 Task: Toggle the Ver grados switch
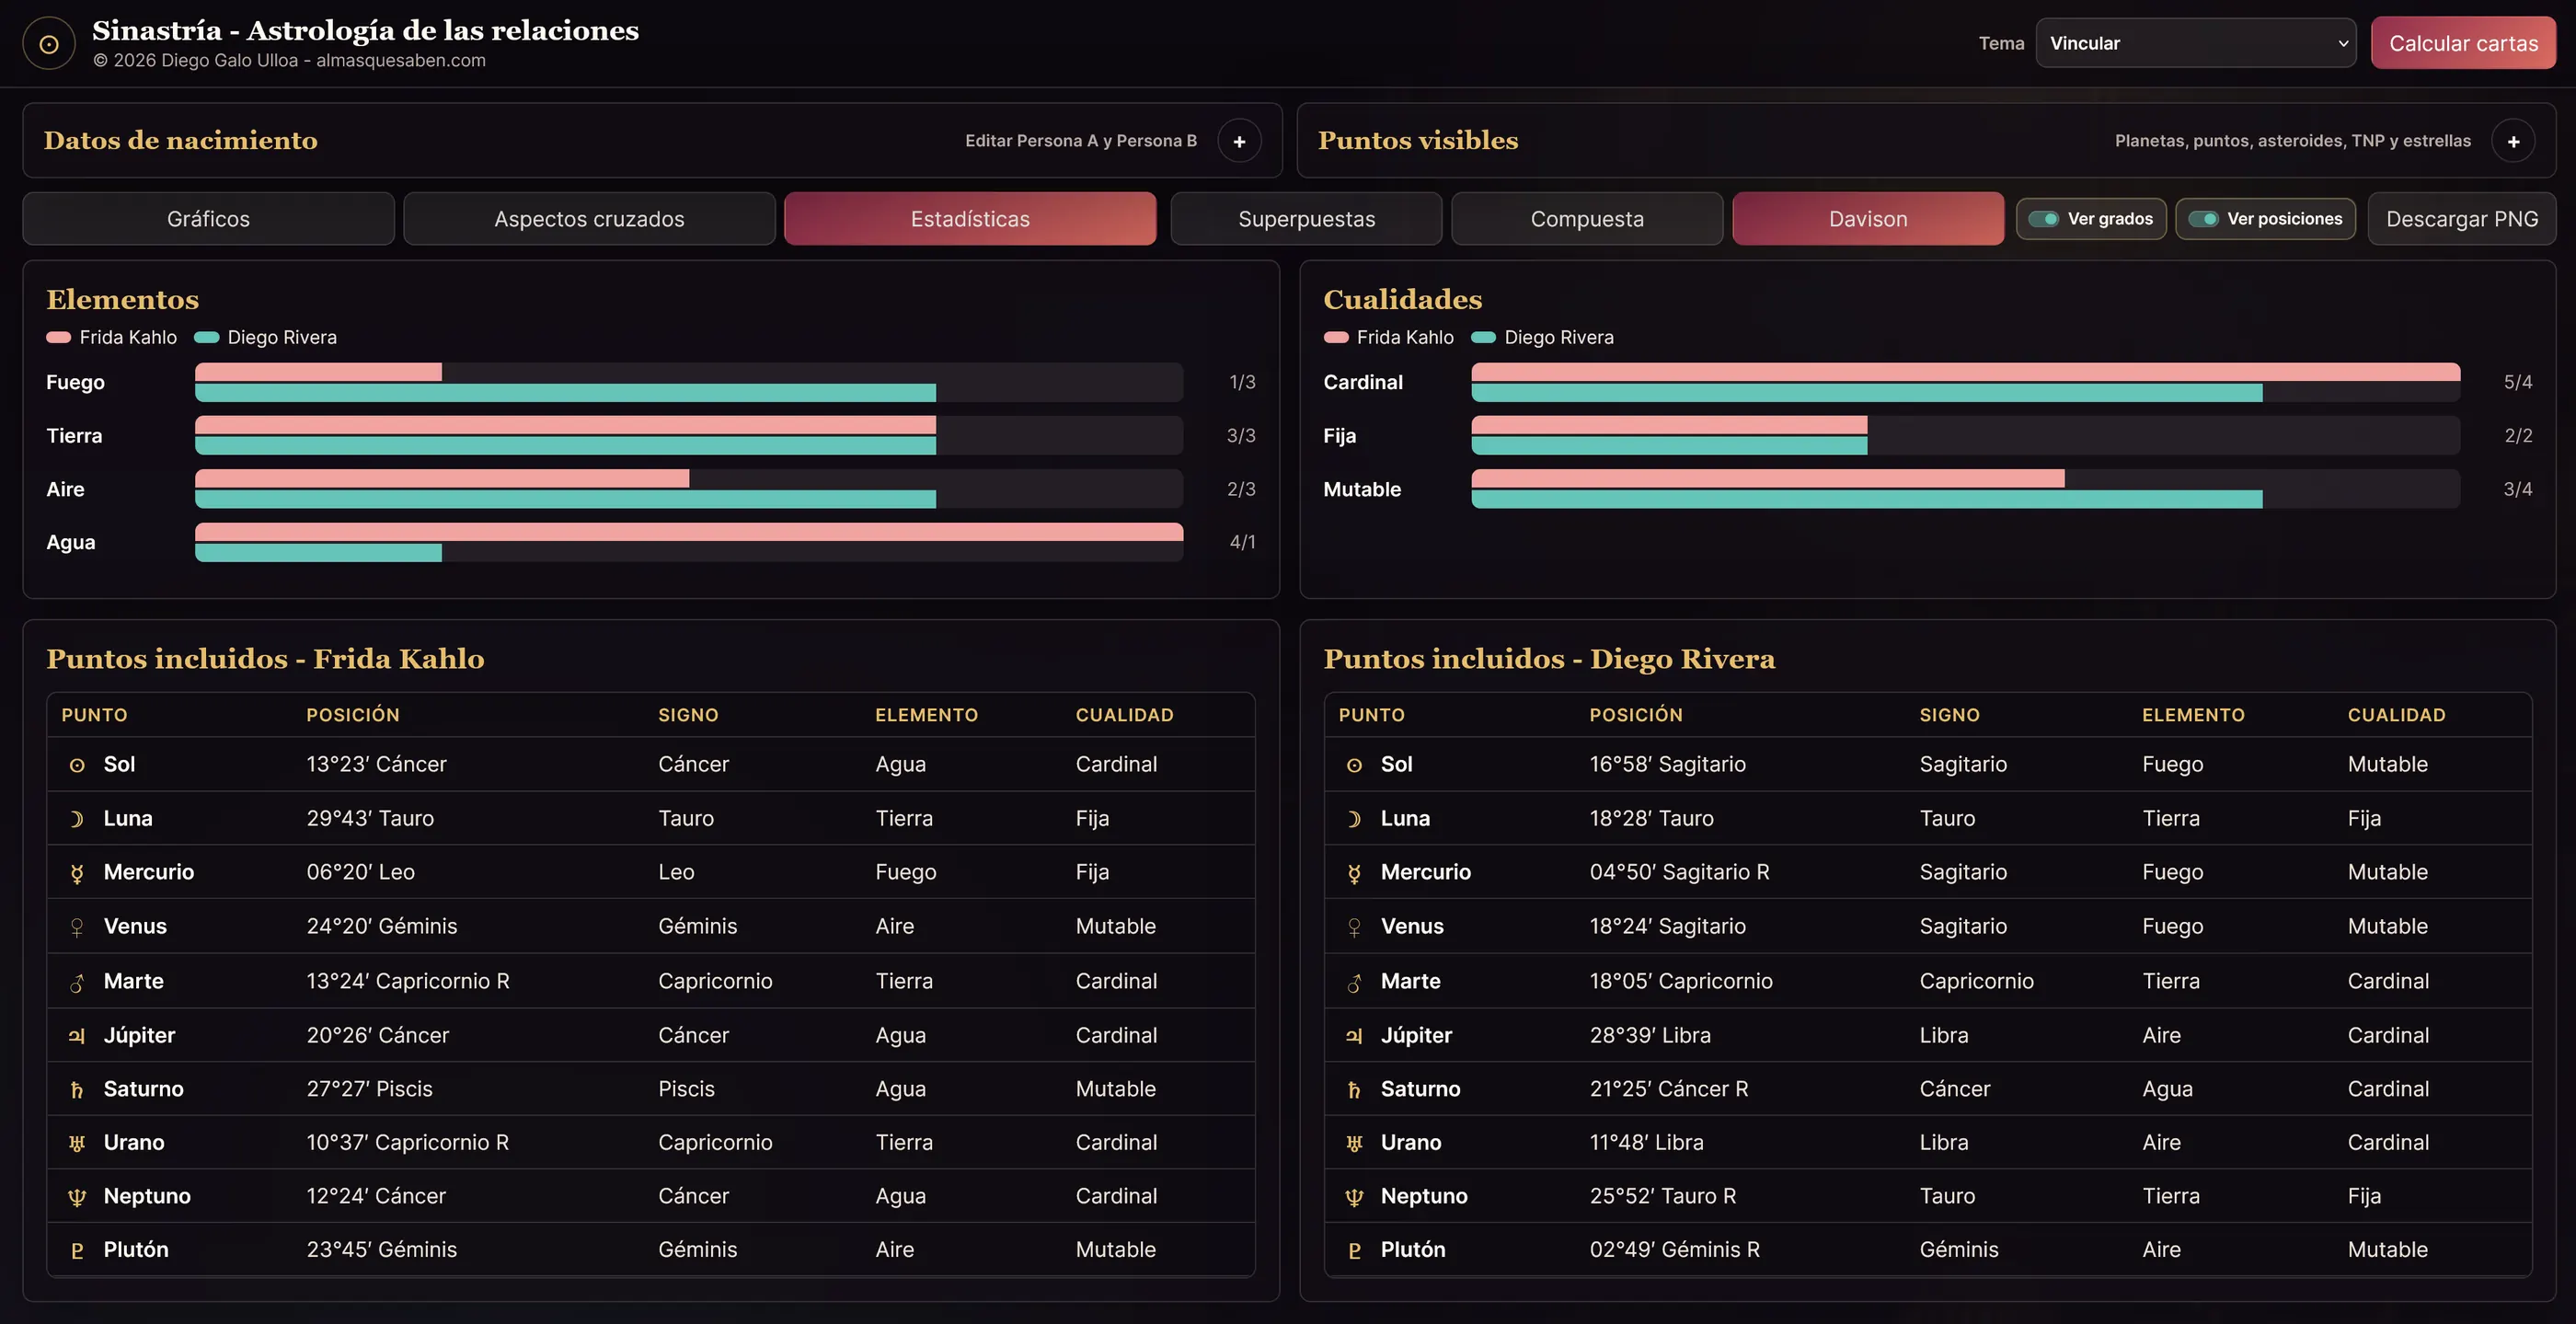coord(2043,219)
